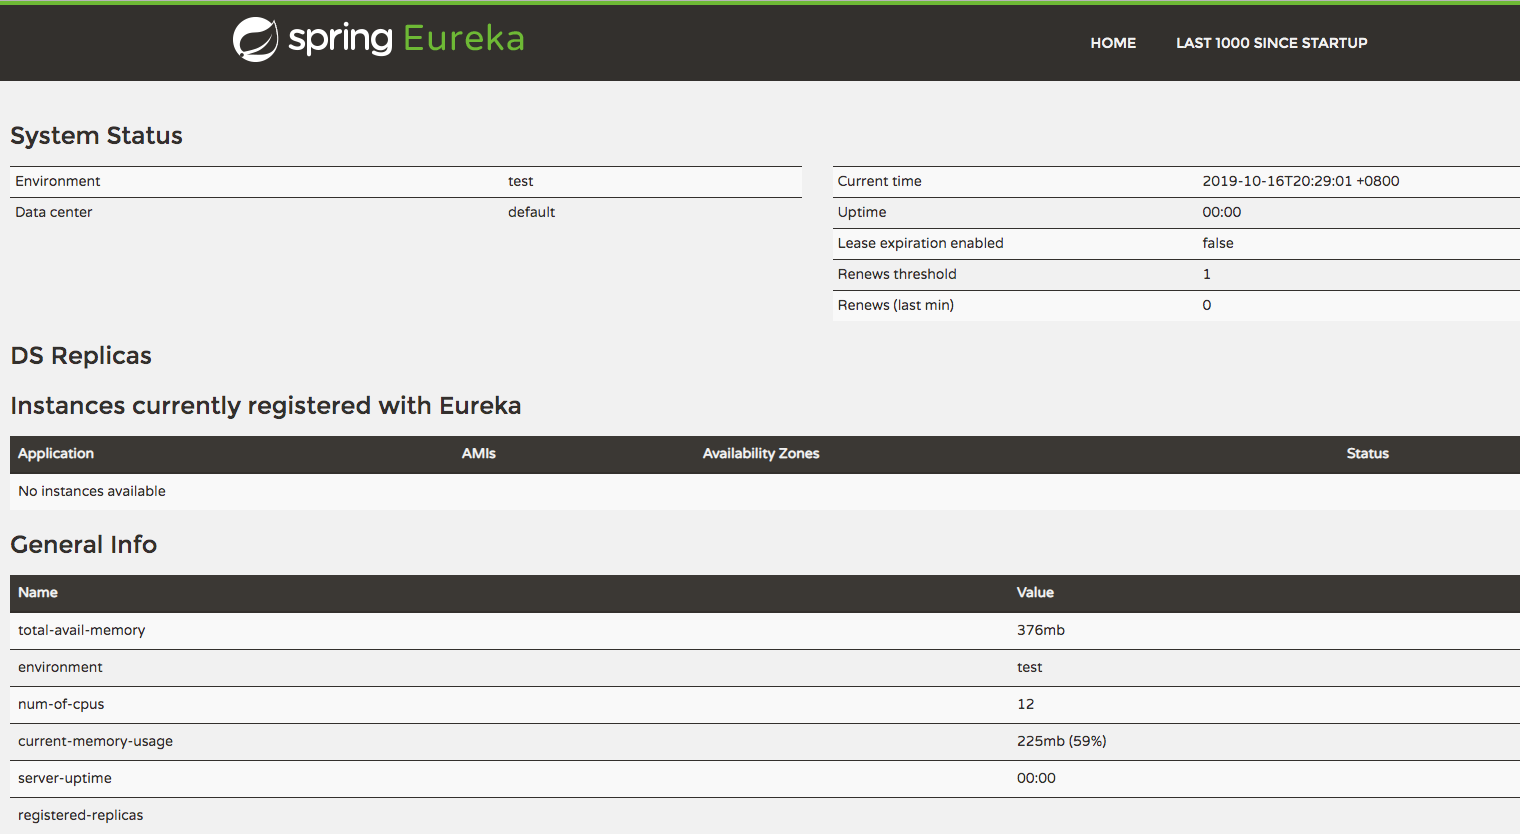1520x834 pixels.
Task: Select the total-avail-memory row name
Action: 81,630
